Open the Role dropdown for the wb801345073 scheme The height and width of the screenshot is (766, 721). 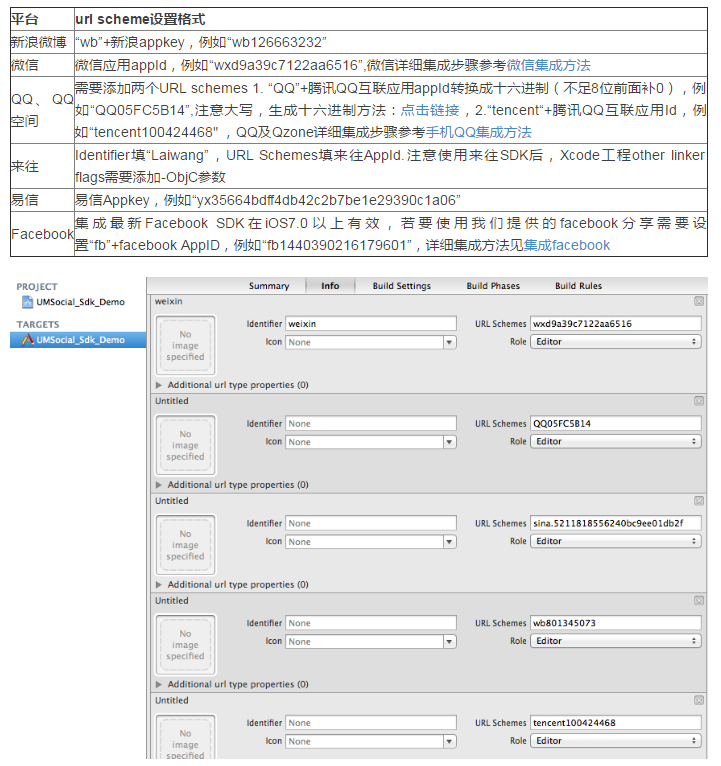(x=615, y=642)
